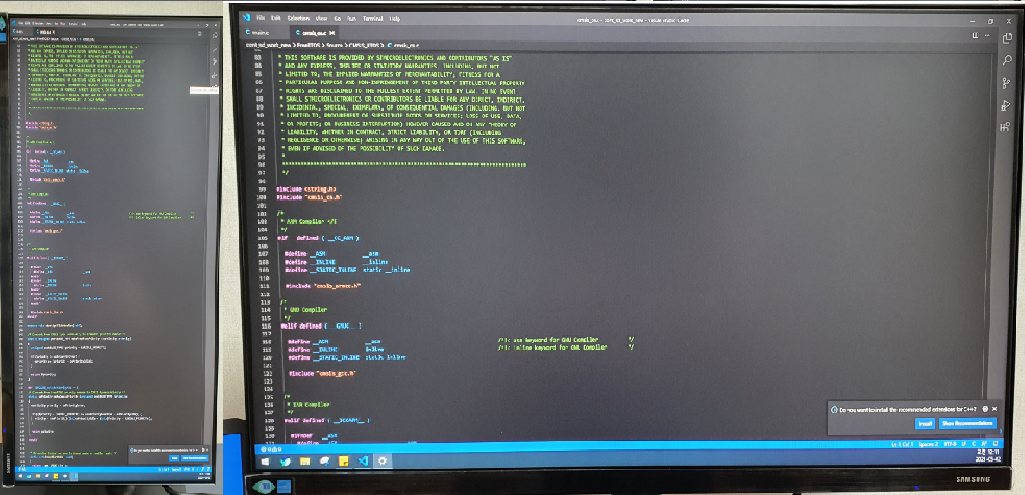Viewport: 1025px width, 495px height.
Task: Click the cmsis_os.c breadcrumb on the right monitor
Action: point(404,46)
